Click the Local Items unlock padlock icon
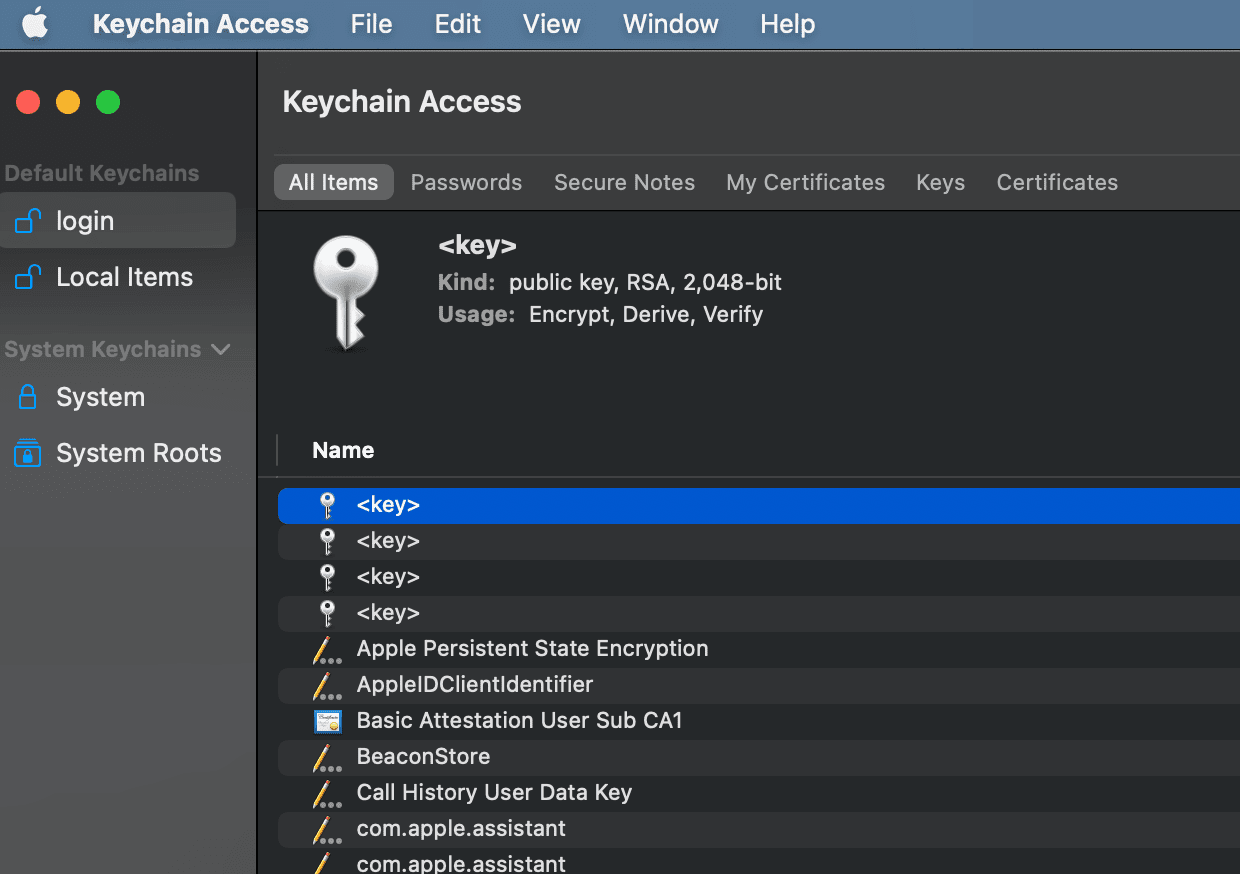 pyautogui.click(x=27, y=277)
